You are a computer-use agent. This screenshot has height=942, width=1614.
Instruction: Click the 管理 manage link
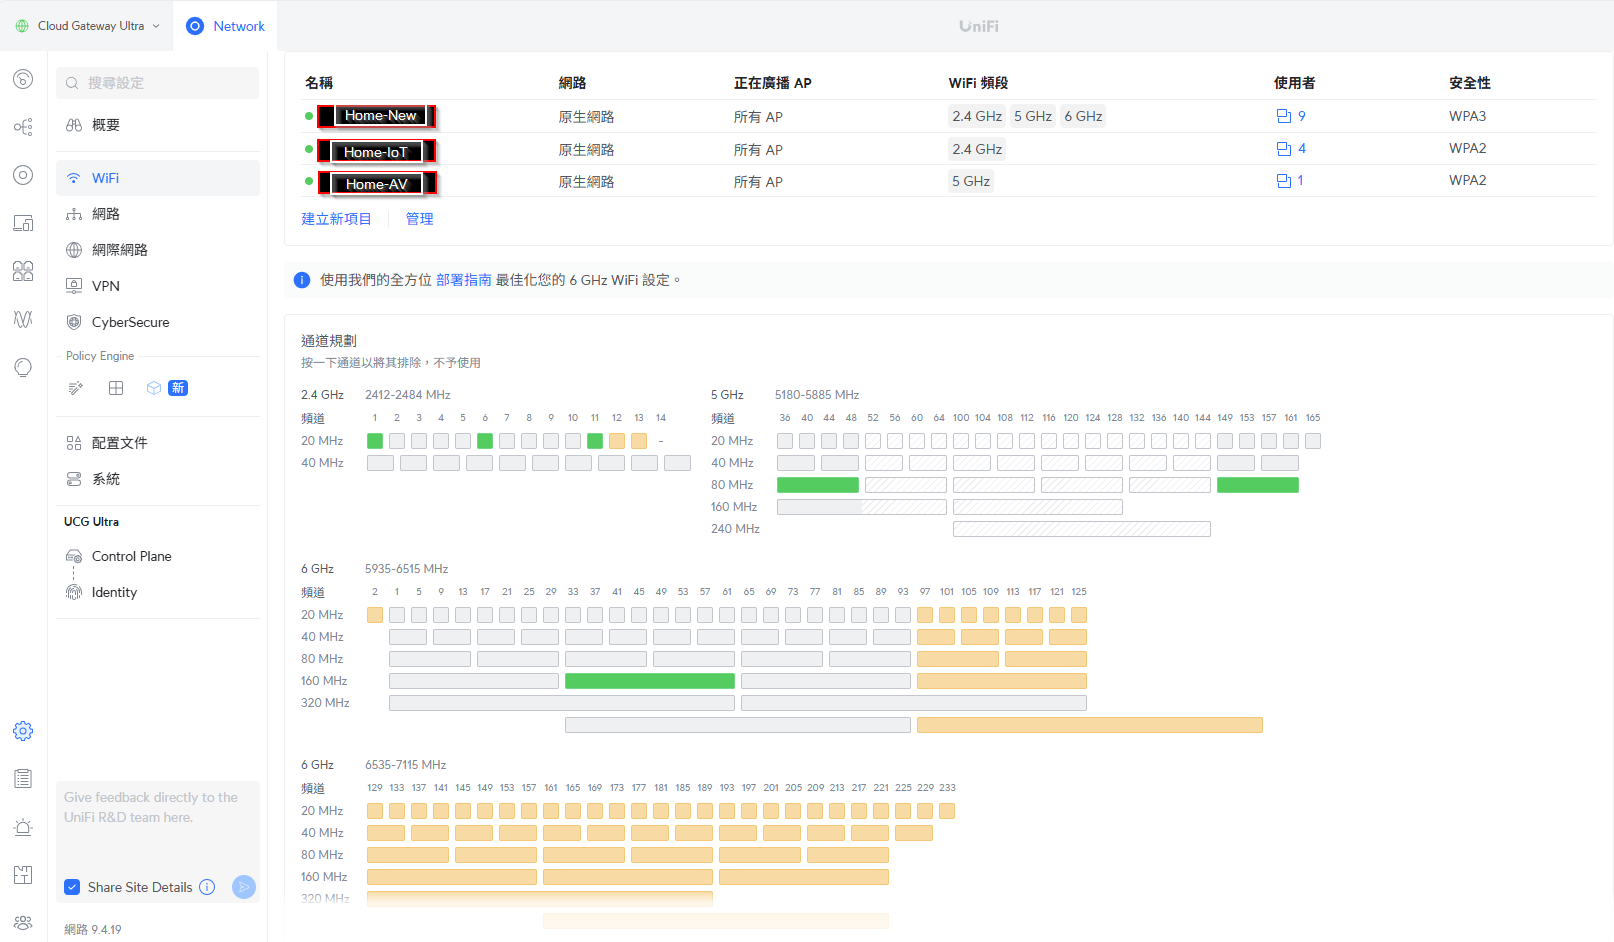(419, 219)
